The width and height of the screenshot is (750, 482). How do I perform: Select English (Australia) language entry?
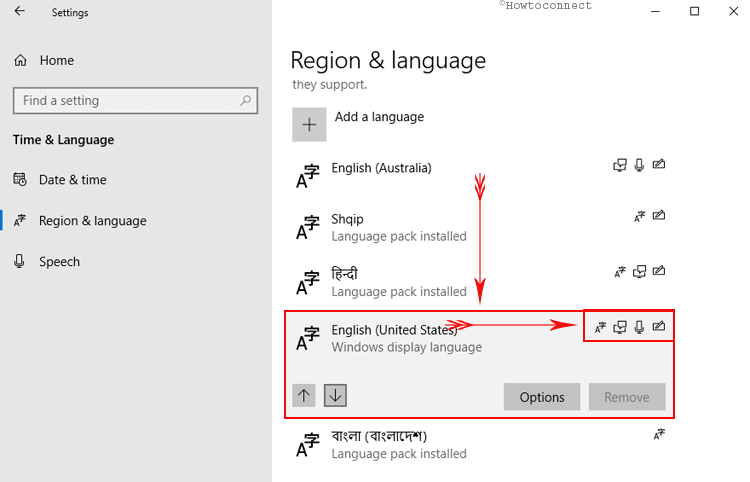(381, 169)
